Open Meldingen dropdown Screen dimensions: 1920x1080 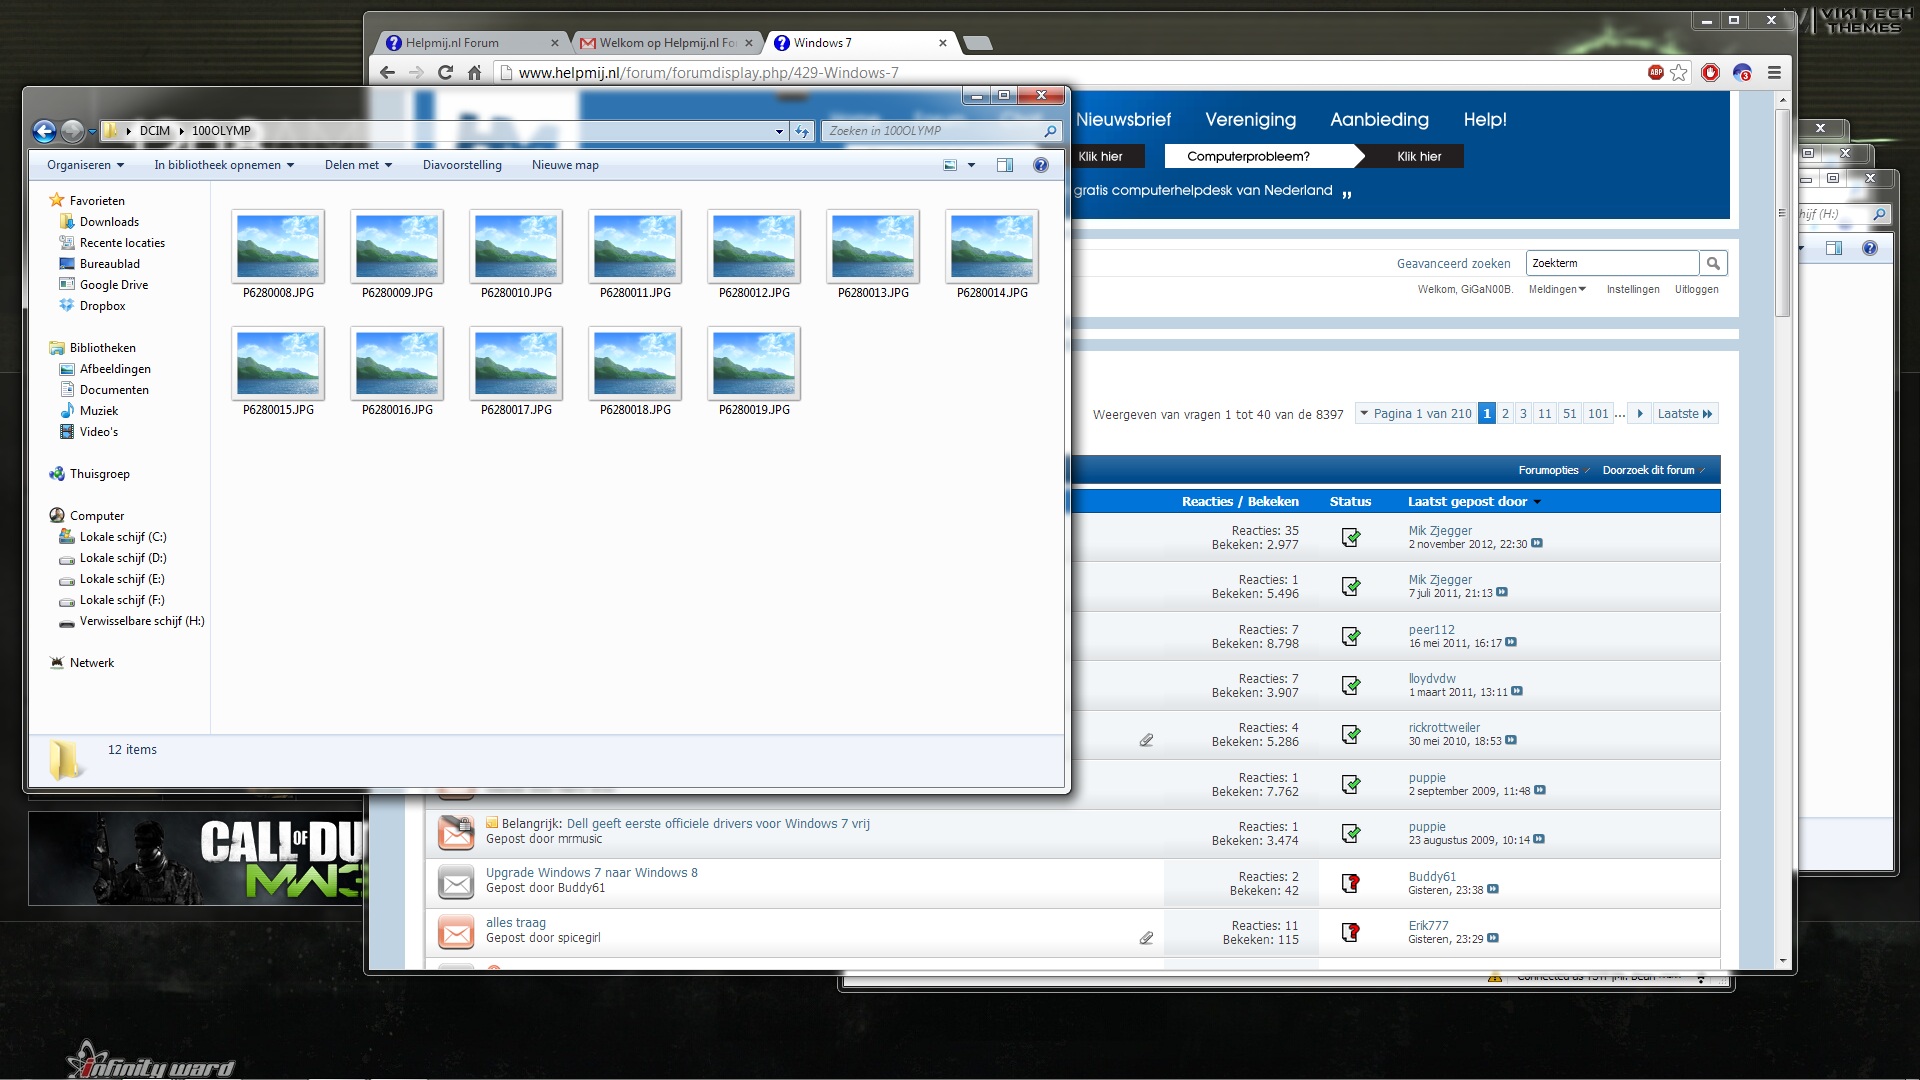point(1557,290)
